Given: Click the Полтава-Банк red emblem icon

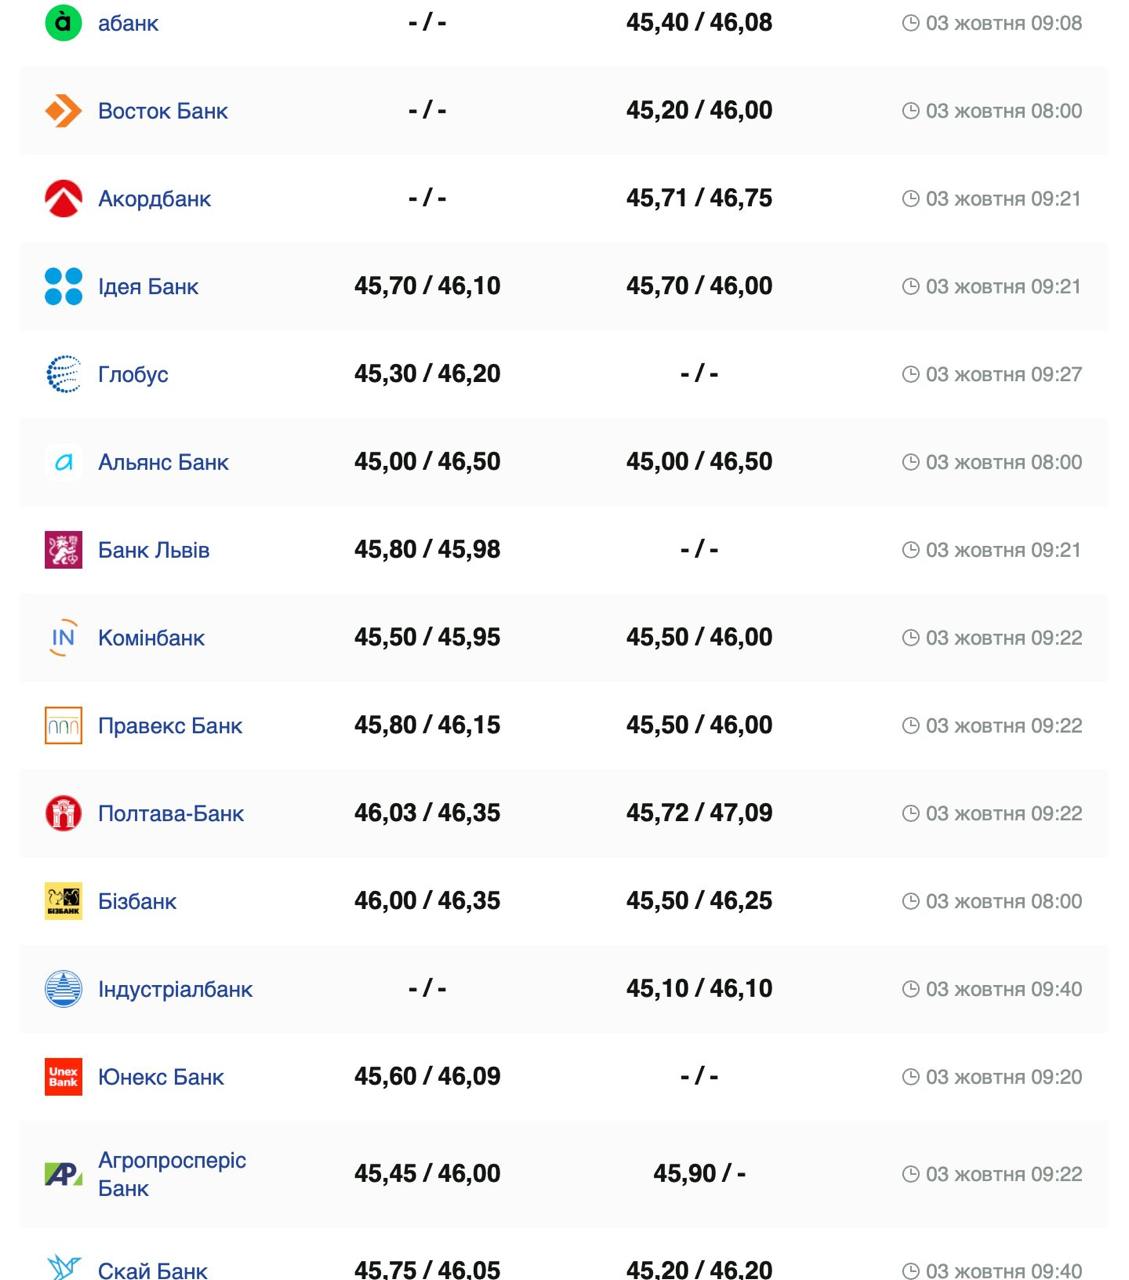Looking at the screenshot, I should (x=63, y=813).
